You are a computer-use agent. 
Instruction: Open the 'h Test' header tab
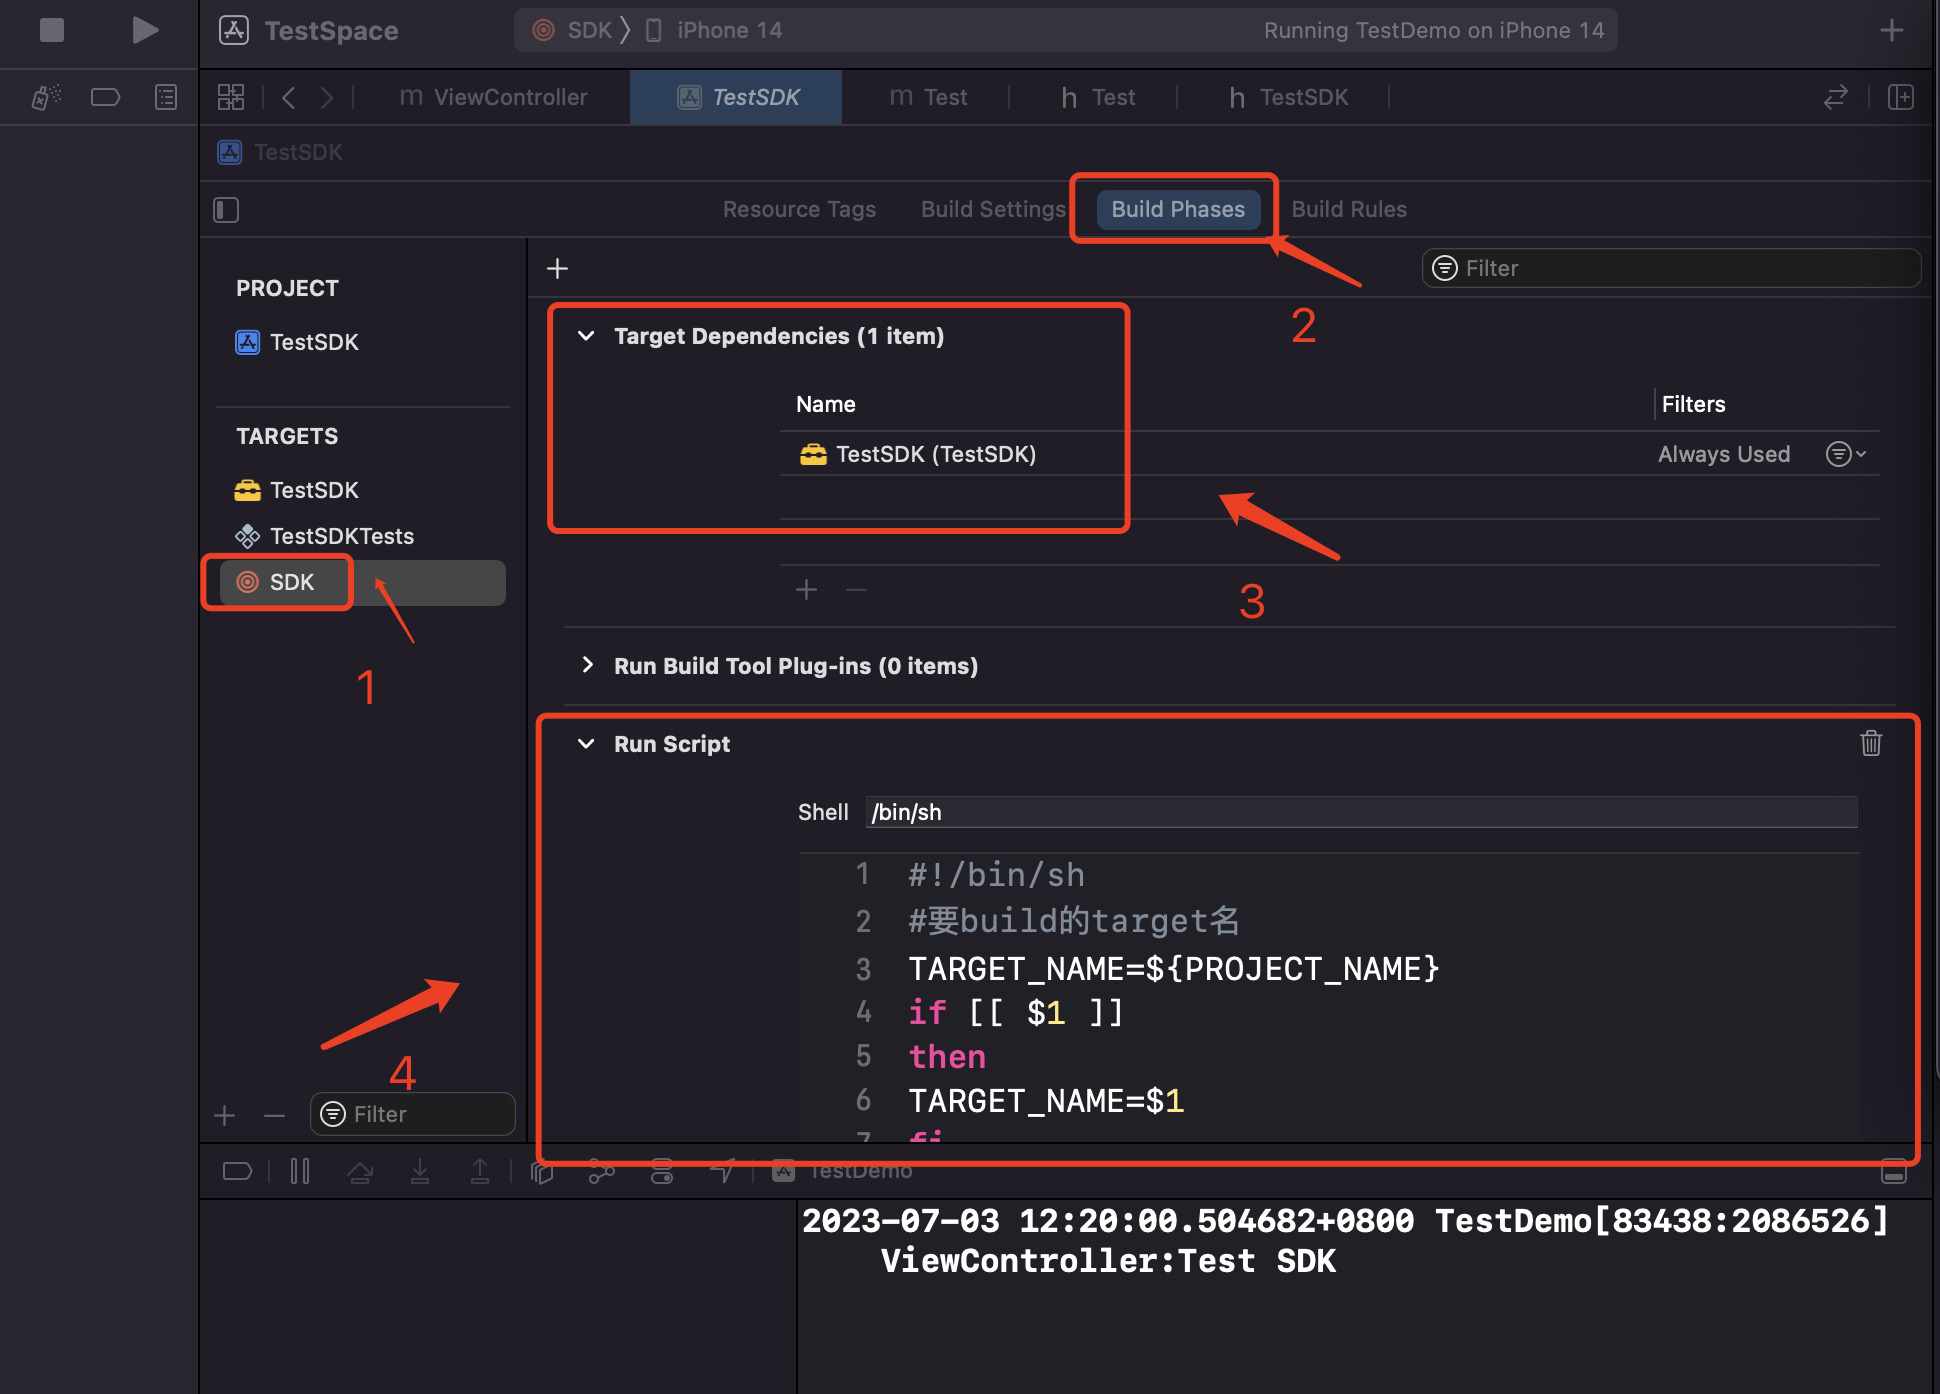coord(1098,97)
